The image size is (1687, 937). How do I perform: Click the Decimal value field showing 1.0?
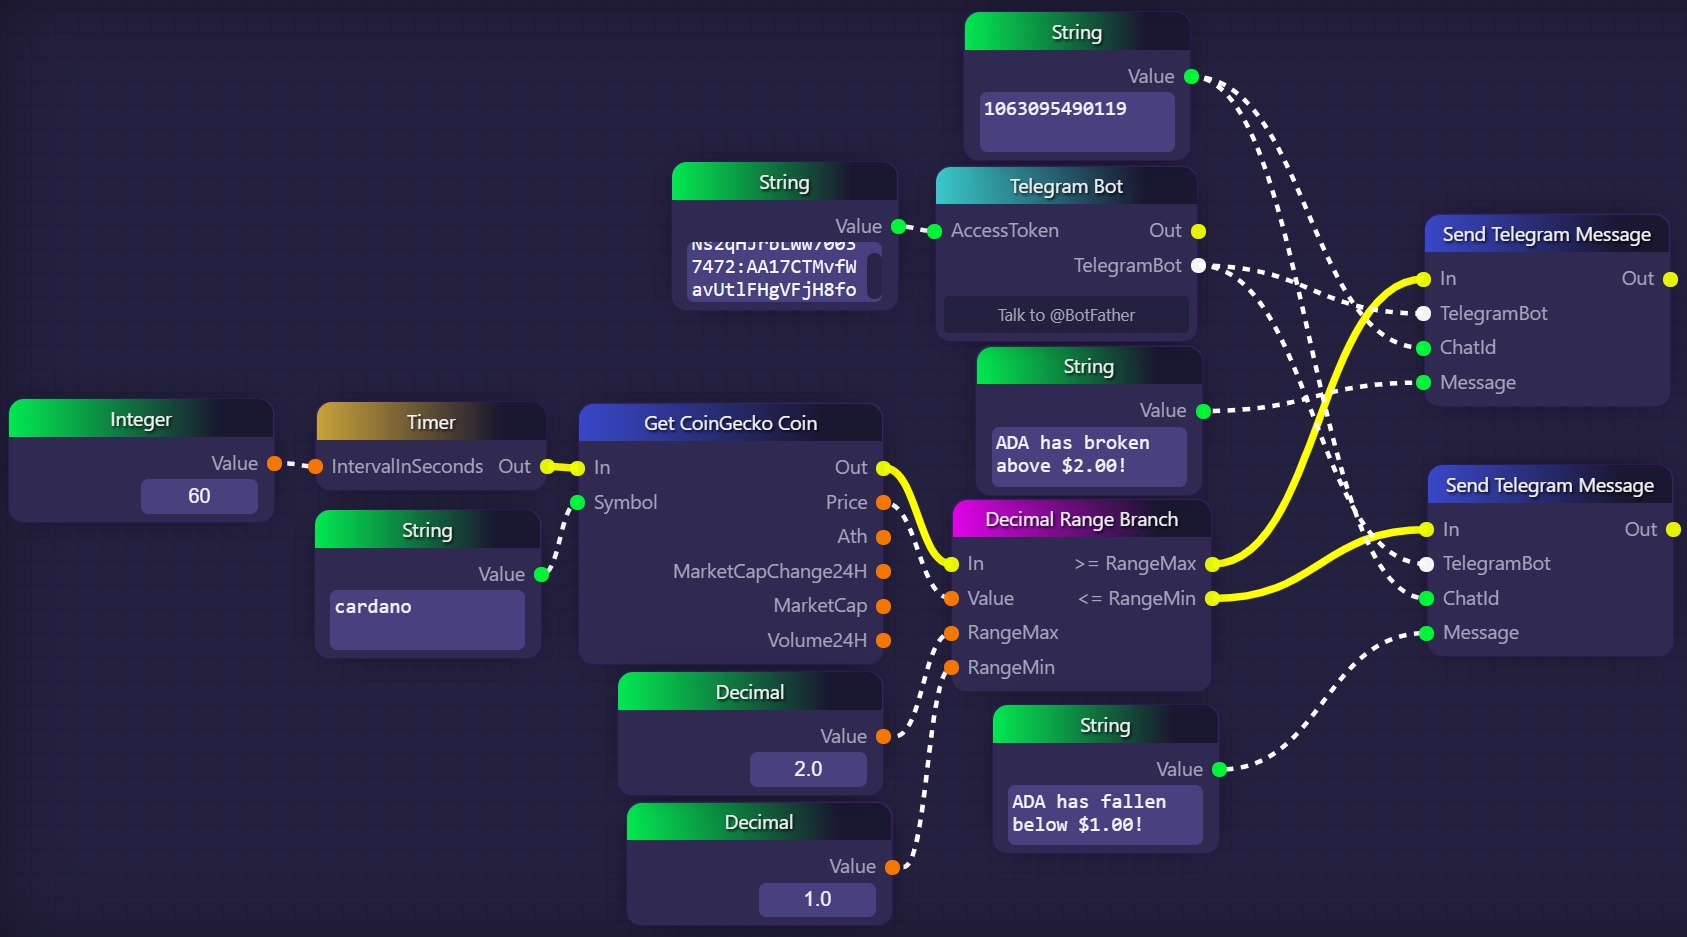coord(817,899)
